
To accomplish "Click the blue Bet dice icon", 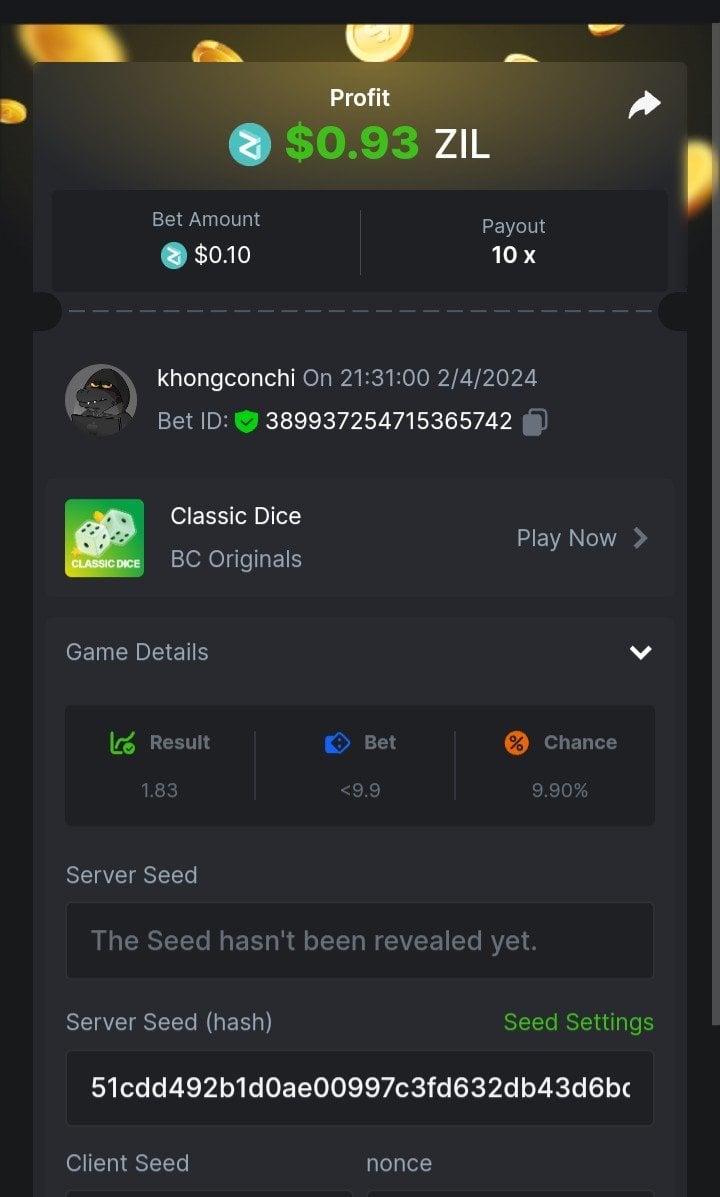I will 338,743.
